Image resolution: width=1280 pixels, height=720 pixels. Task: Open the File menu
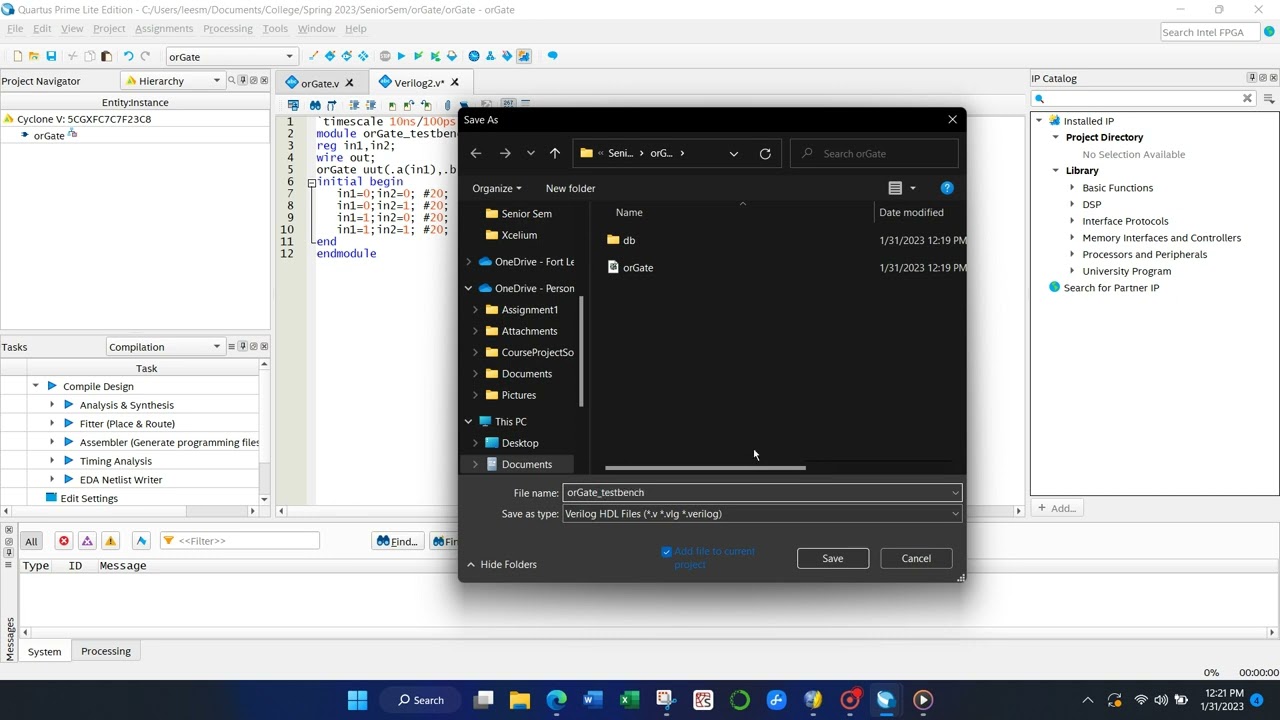coord(15,29)
